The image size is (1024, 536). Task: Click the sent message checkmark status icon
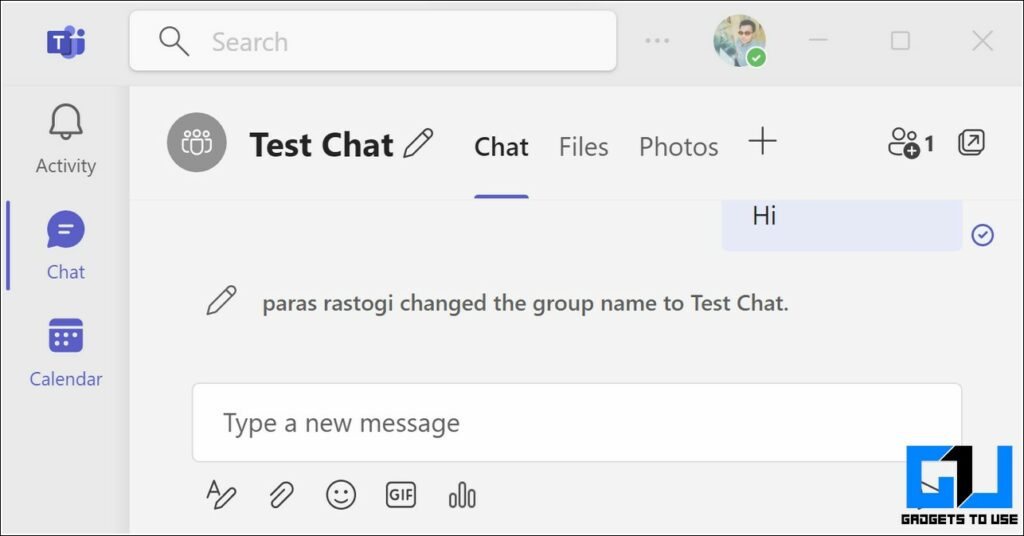[x=982, y=234]
